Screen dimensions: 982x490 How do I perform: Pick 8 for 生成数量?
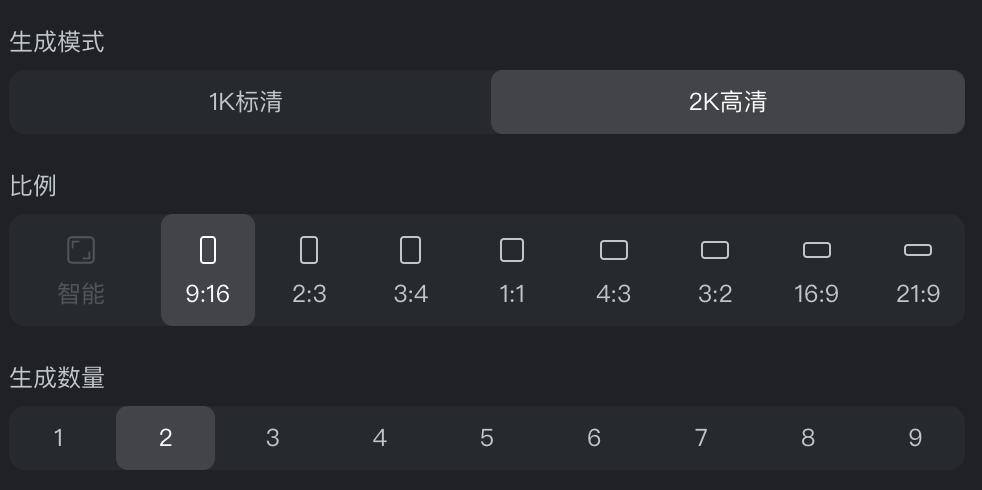pyautogui.click(x=808, y=438)
